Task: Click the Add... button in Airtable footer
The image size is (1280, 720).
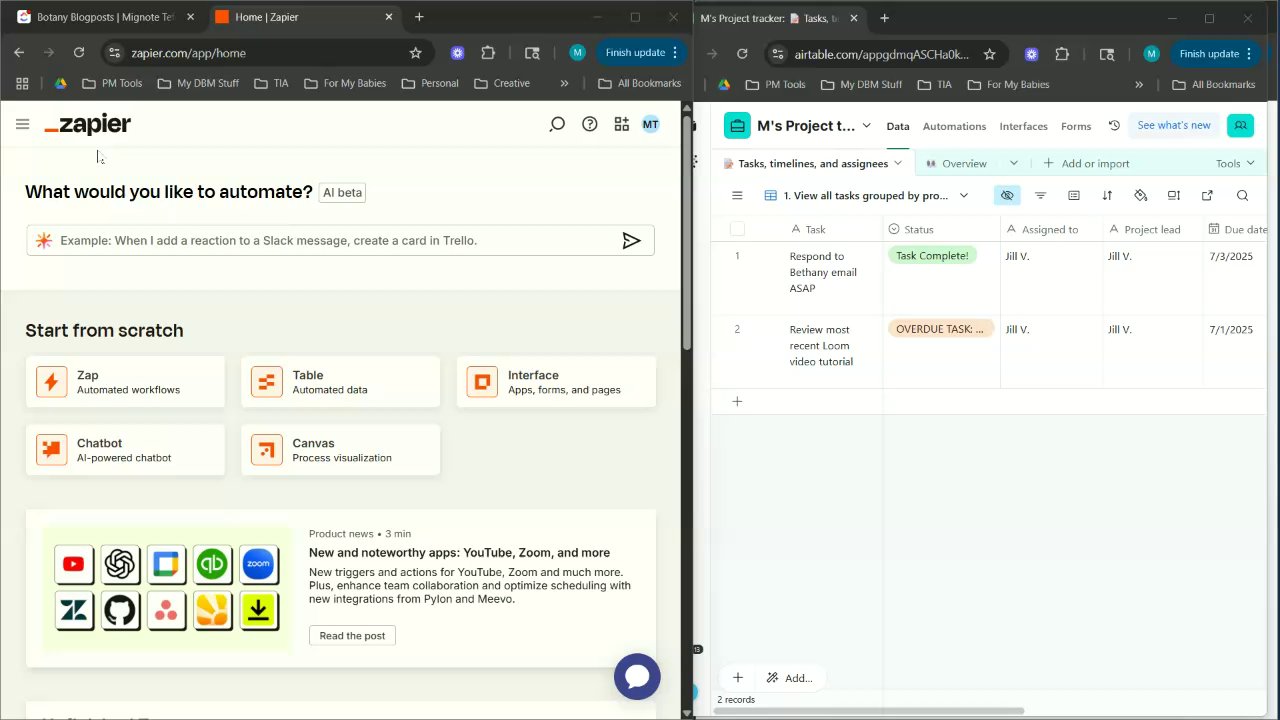Action: (x=789, y=678)
